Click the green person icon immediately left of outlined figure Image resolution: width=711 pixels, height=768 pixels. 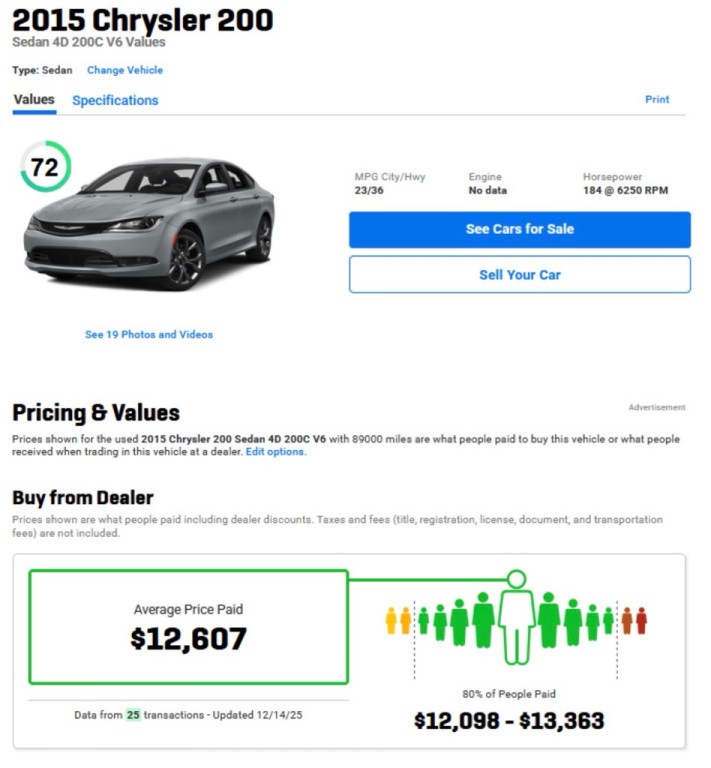click(483, 620)
